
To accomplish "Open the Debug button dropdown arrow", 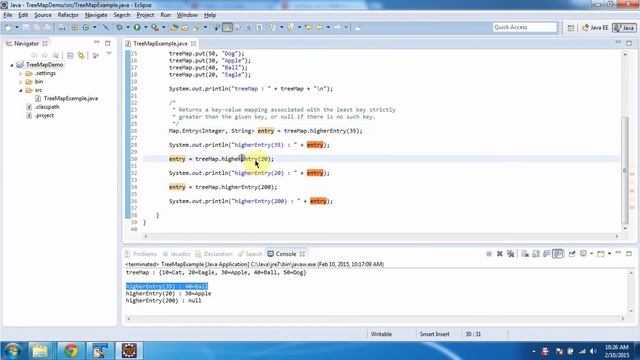I will [x=127, y=27].
